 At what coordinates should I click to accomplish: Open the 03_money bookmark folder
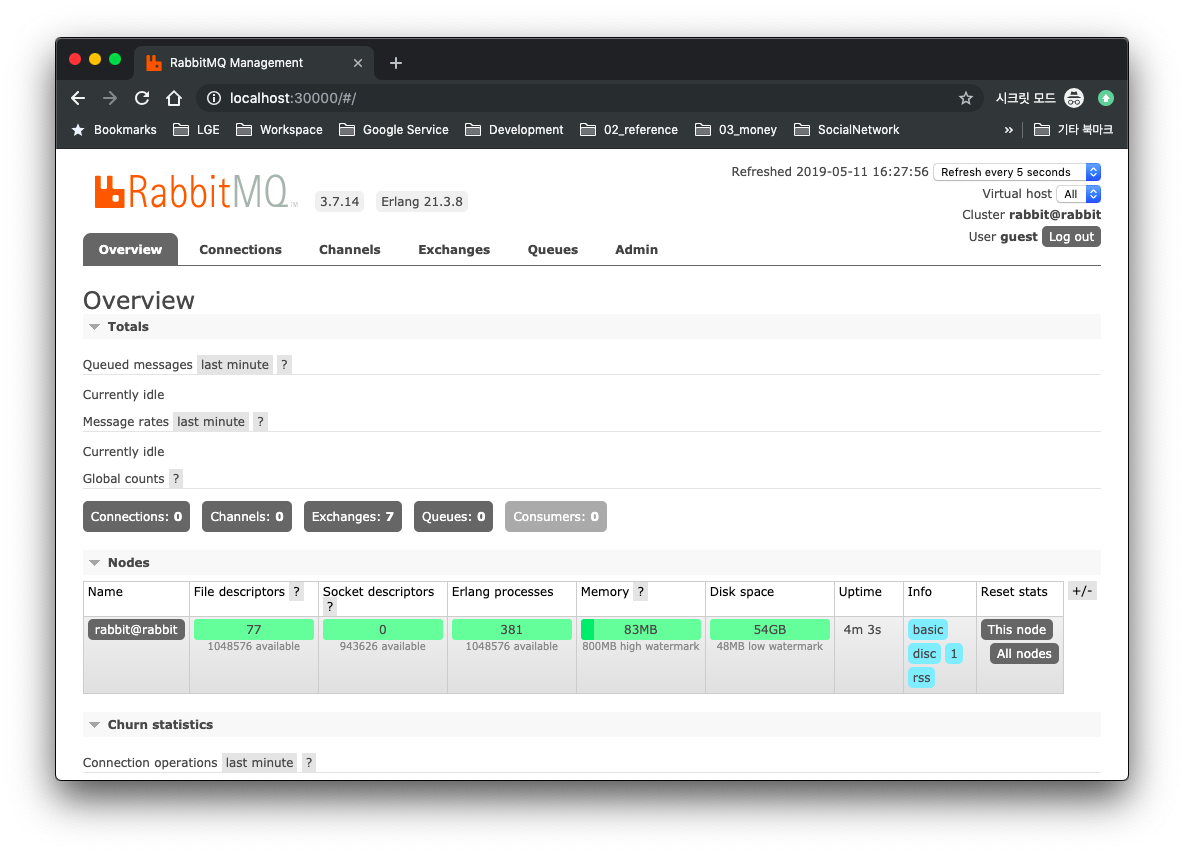point(735,130)
